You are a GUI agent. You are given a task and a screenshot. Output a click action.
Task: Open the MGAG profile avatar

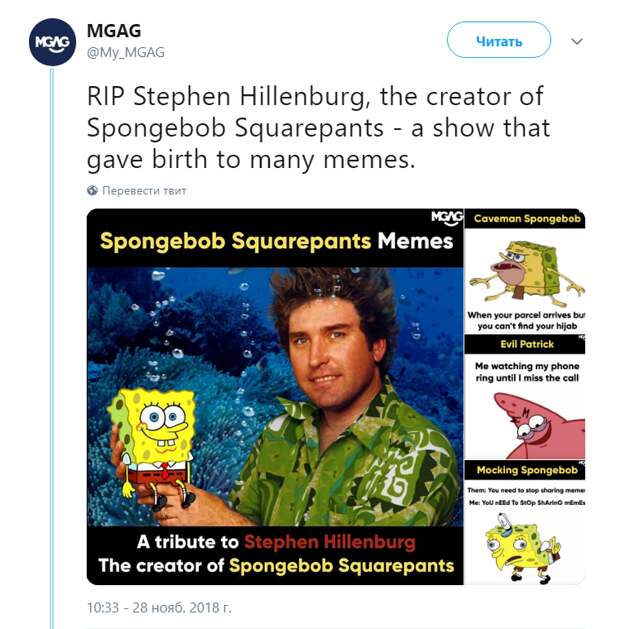(x=52, y=42)
